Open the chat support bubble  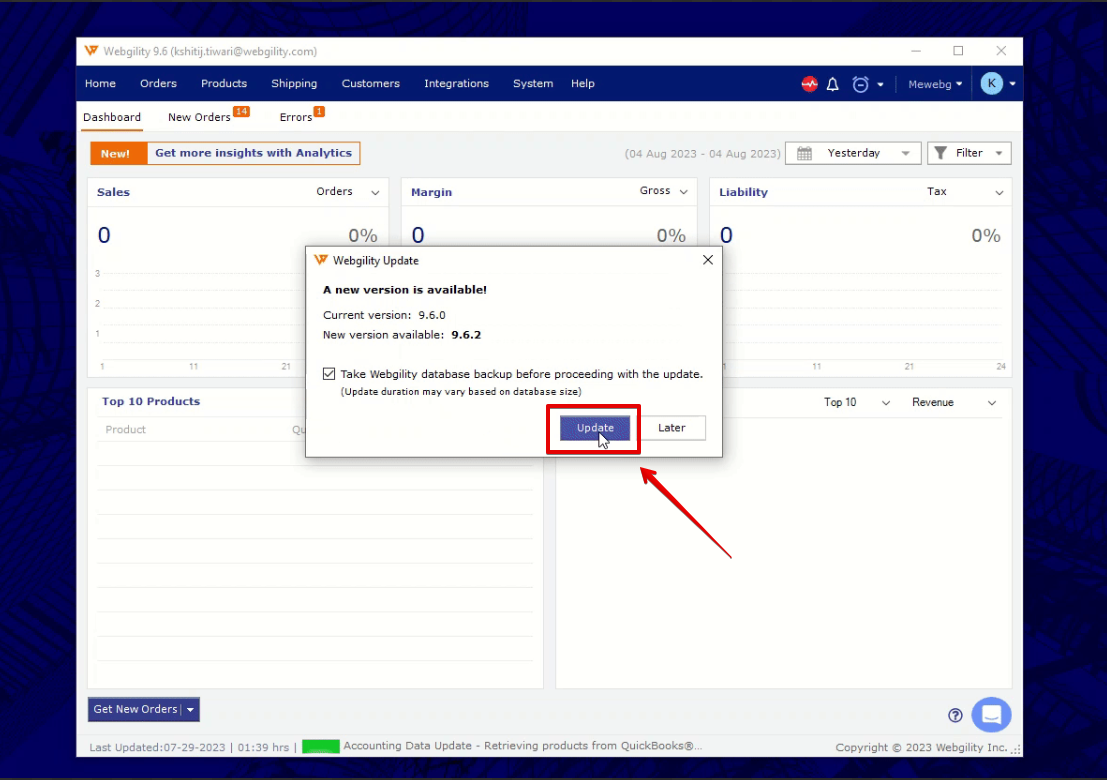pyautogui.click(x=991, y=714)
